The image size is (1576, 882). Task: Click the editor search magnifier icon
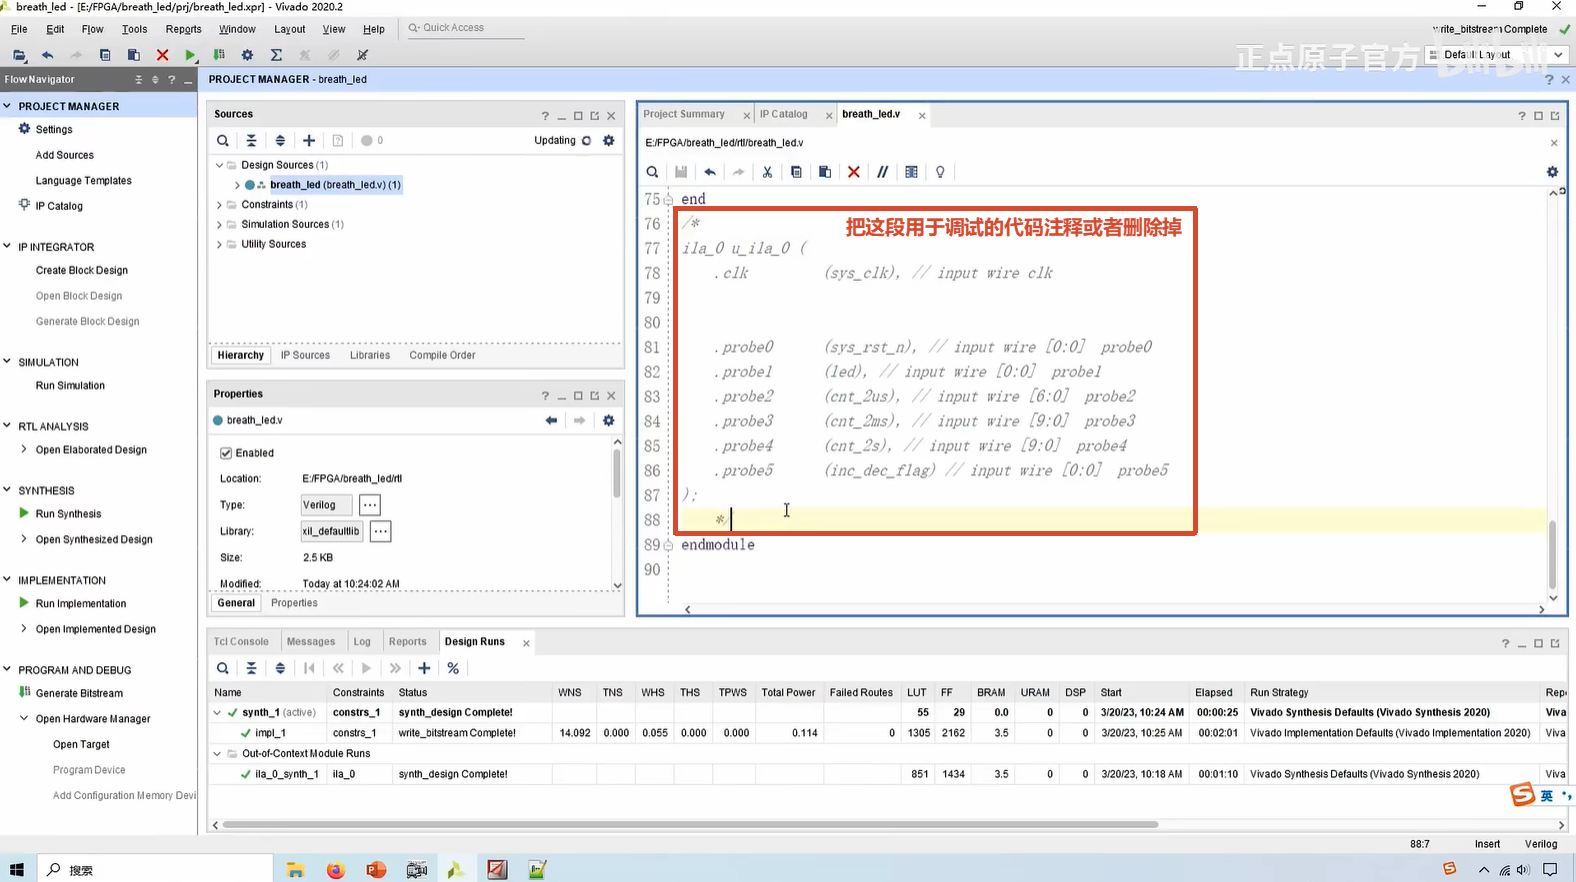(x=652, y=172)
